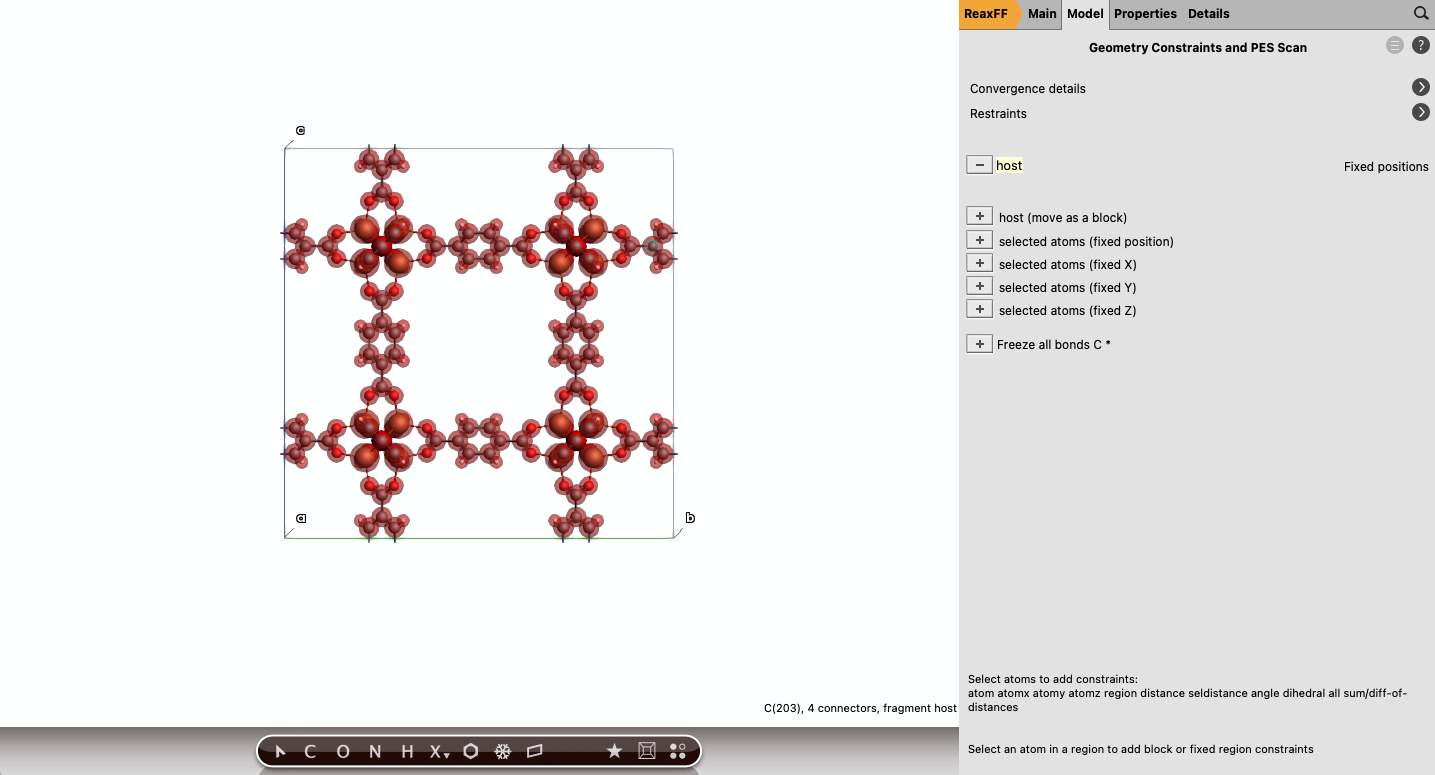Open the search magnifier icon

coord(1421,13)
